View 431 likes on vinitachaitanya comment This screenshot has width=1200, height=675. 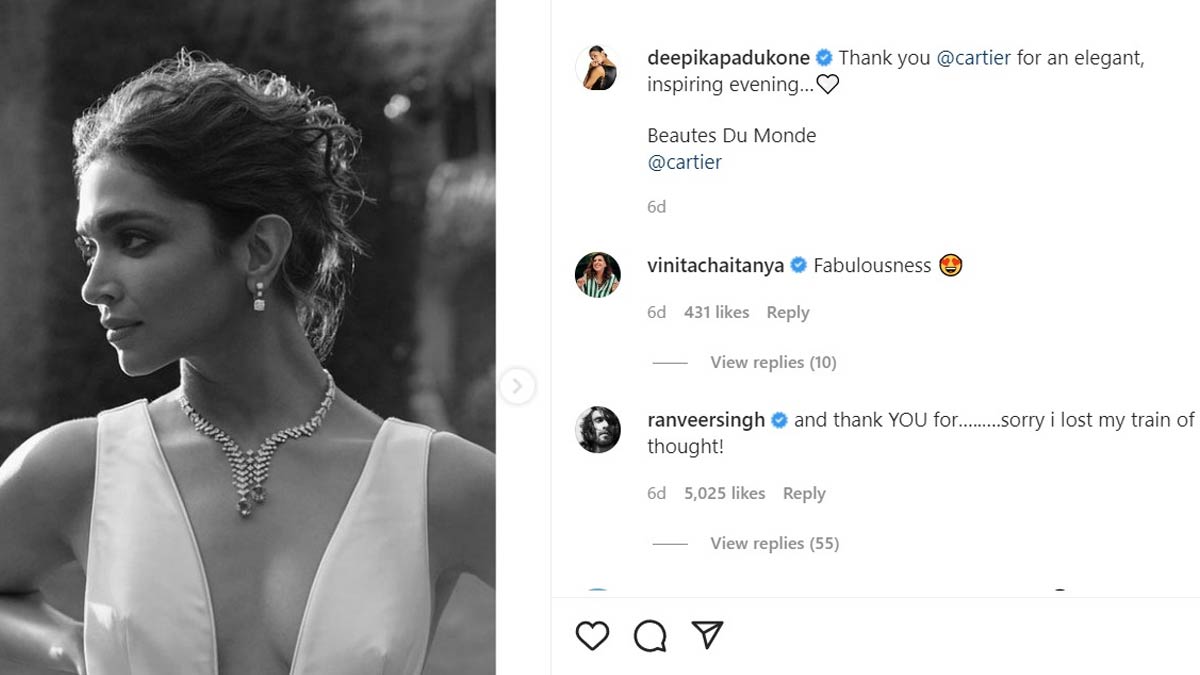pyautogui.click(x=716, y=312)
